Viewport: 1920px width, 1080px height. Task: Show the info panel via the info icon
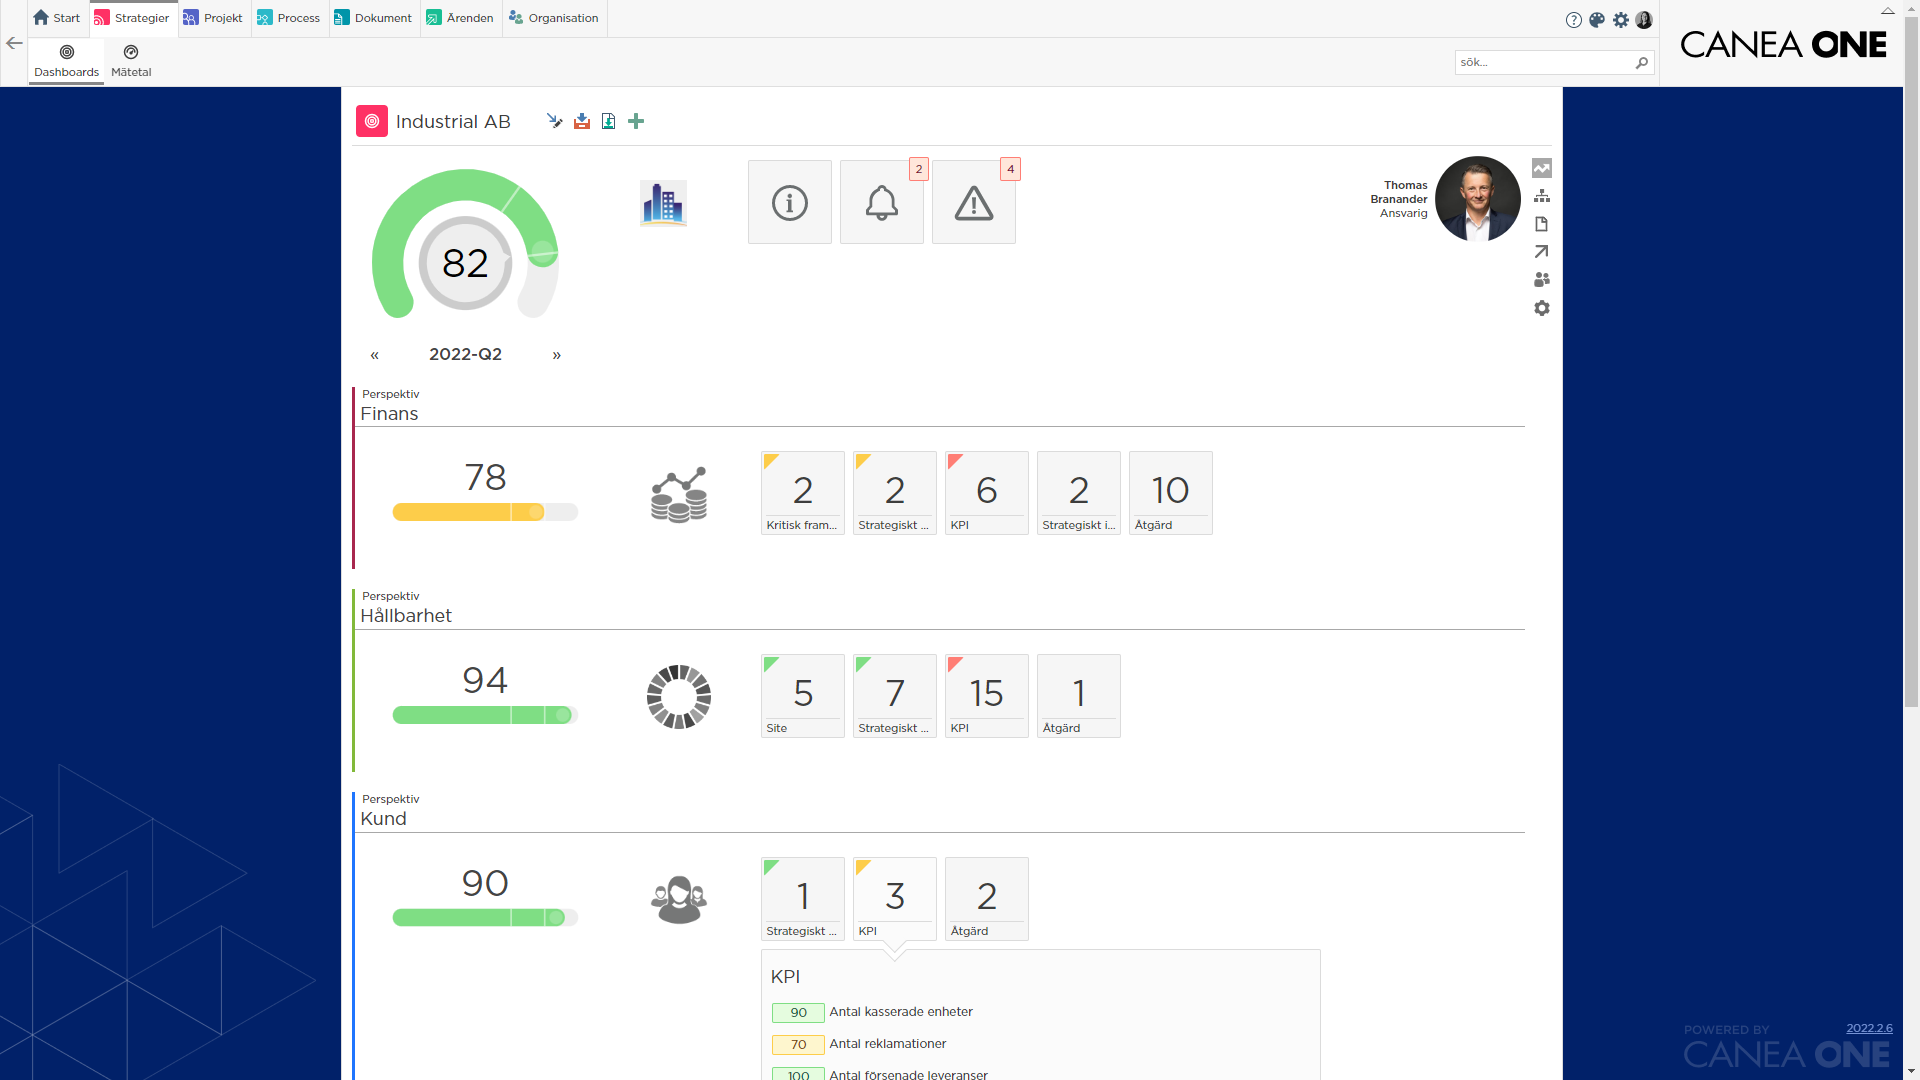tap(789, 202)
